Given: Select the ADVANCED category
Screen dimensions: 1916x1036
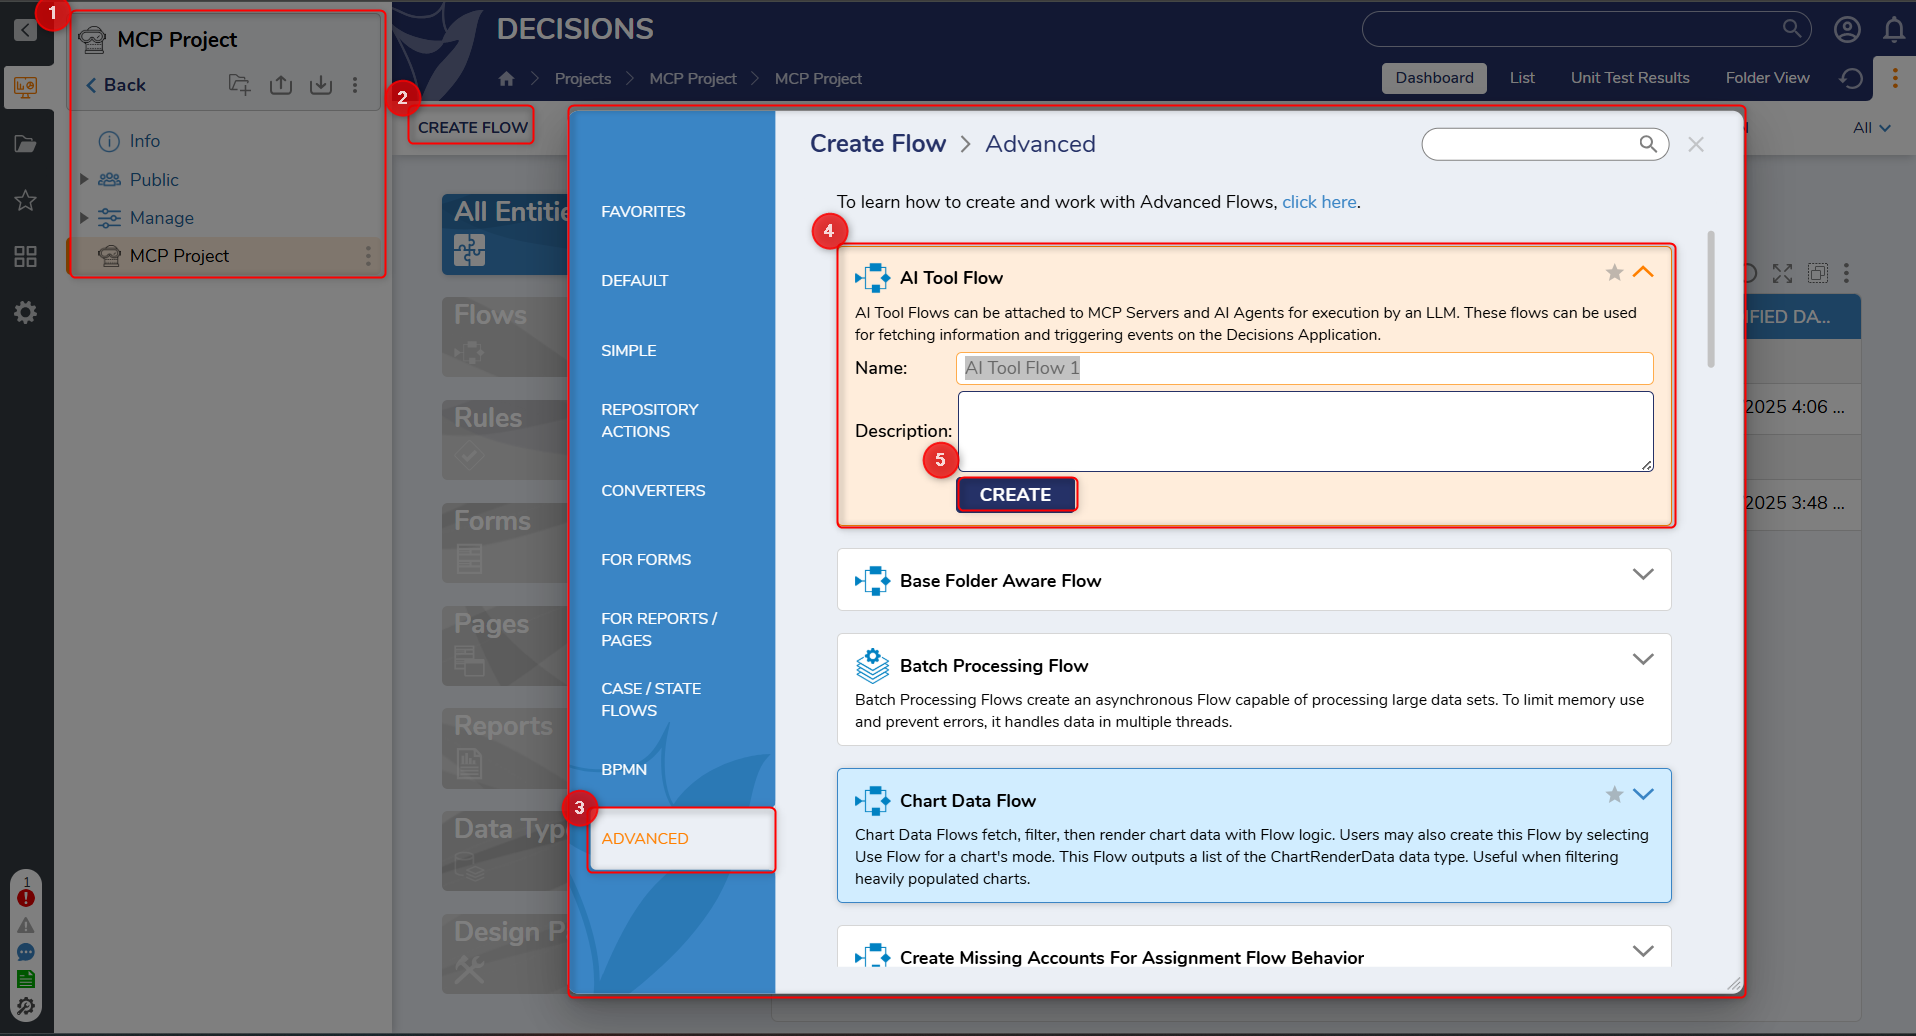Looking at the screenshot, I should pyautogui.click(x=682, y=839).
